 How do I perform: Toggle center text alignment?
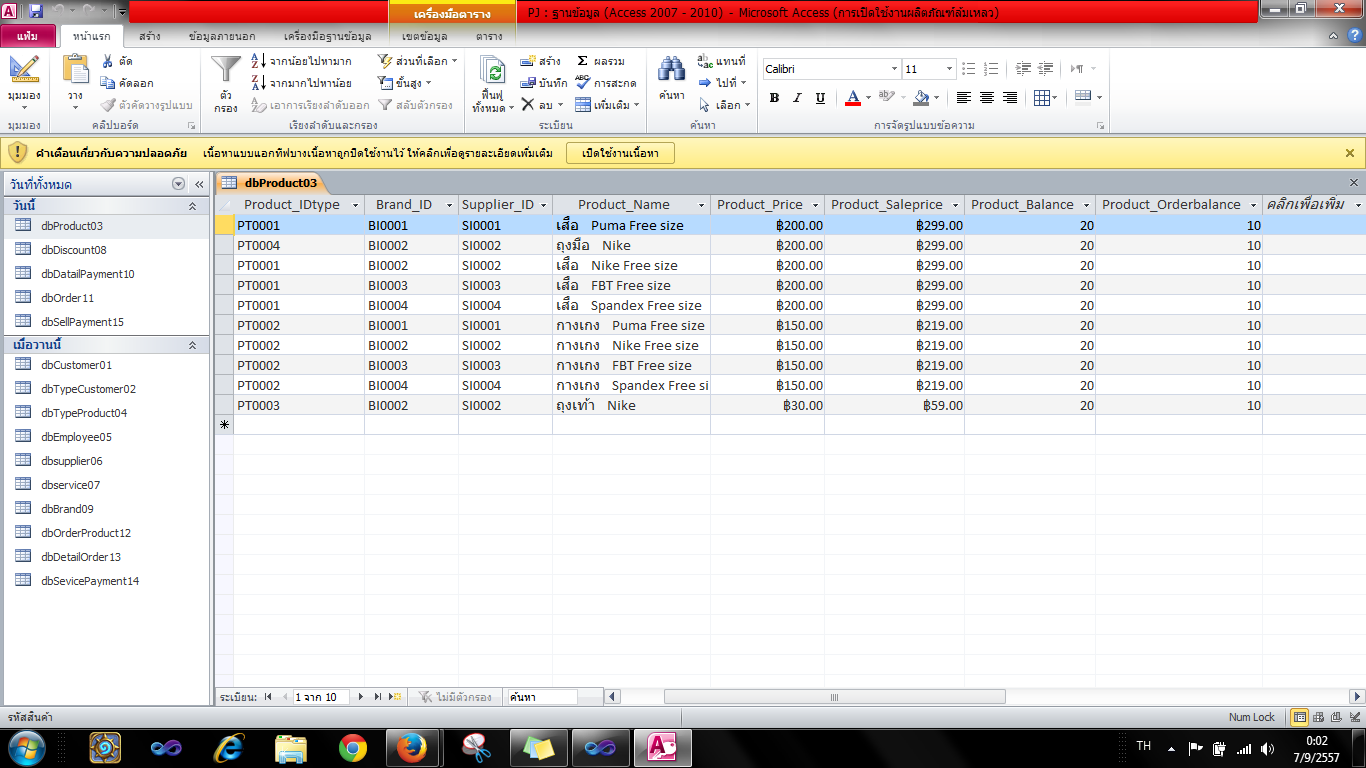click(x=987, y=98)
